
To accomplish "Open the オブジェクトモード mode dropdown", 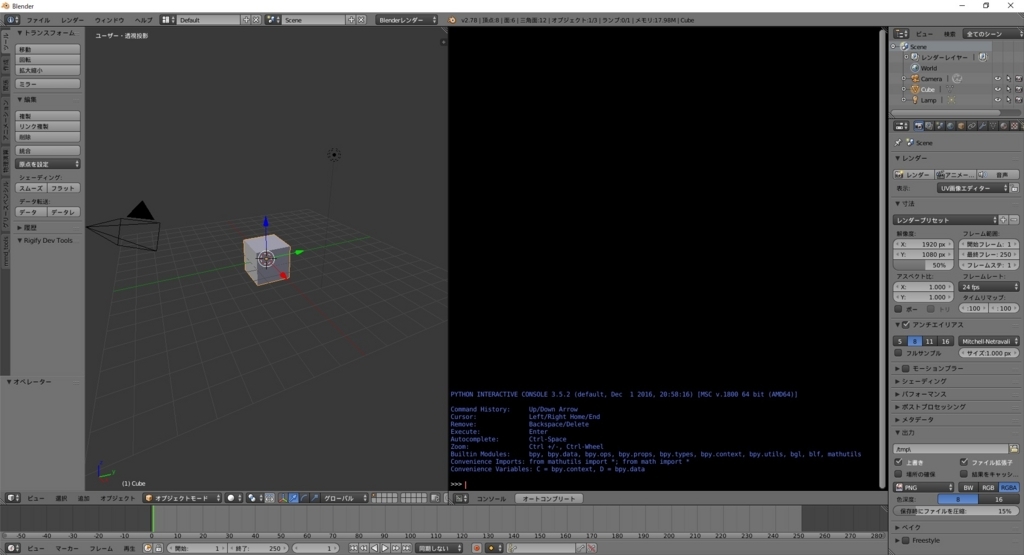I will [x=182, y=498].
